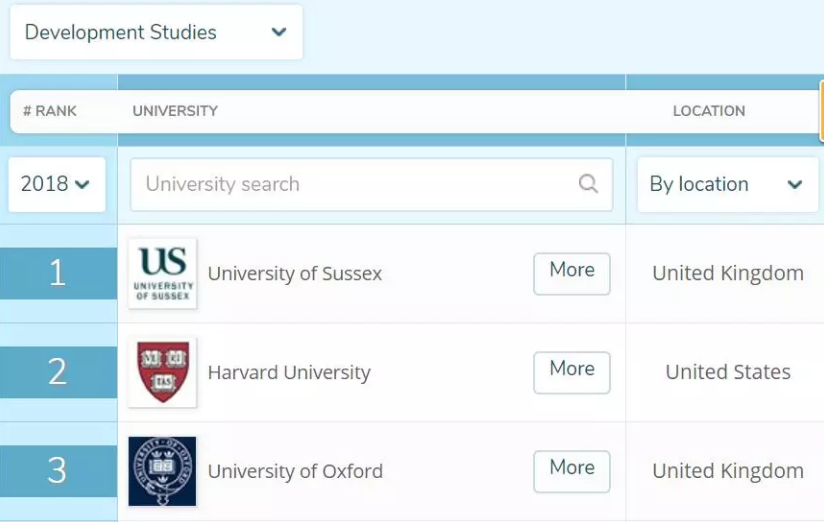Sort by the # RANK column header

click(50, 111)
